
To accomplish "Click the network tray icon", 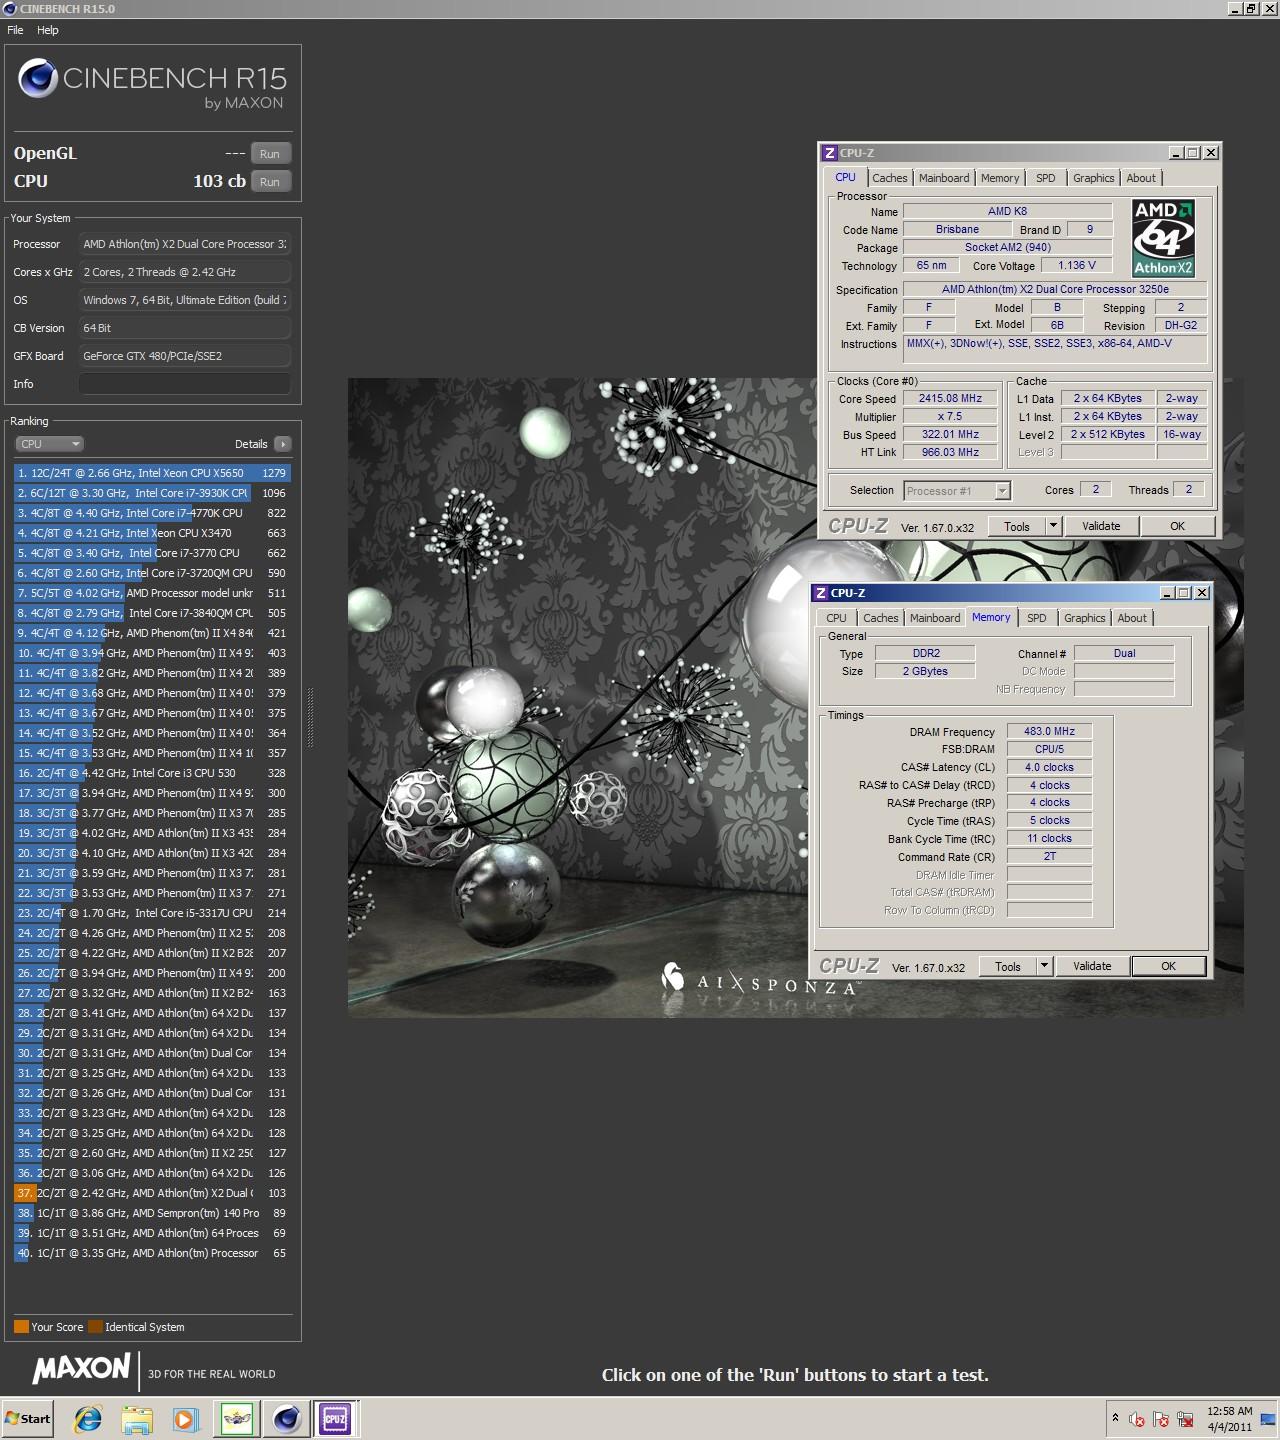I will [1185, 1419].
